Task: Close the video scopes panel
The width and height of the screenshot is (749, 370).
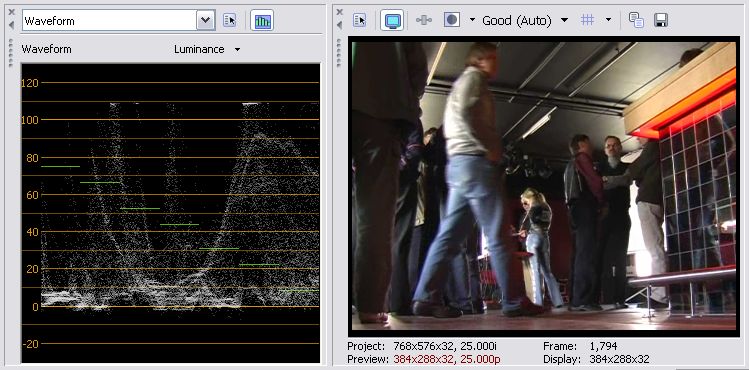Action: click(x=12, y=12)
